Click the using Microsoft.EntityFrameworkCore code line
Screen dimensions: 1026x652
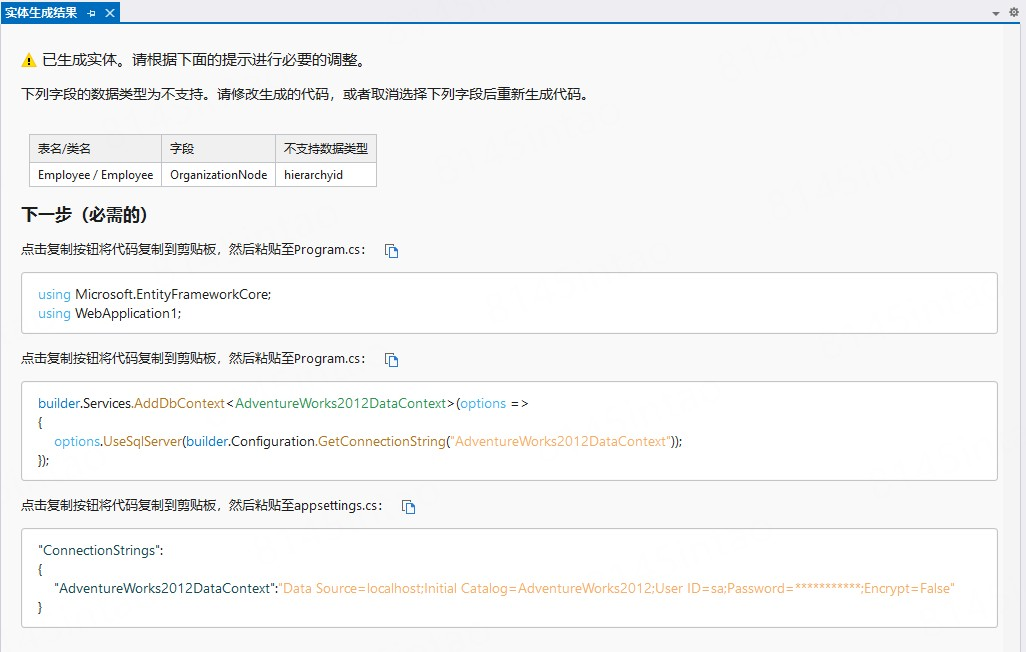click(x=155, y=294)
